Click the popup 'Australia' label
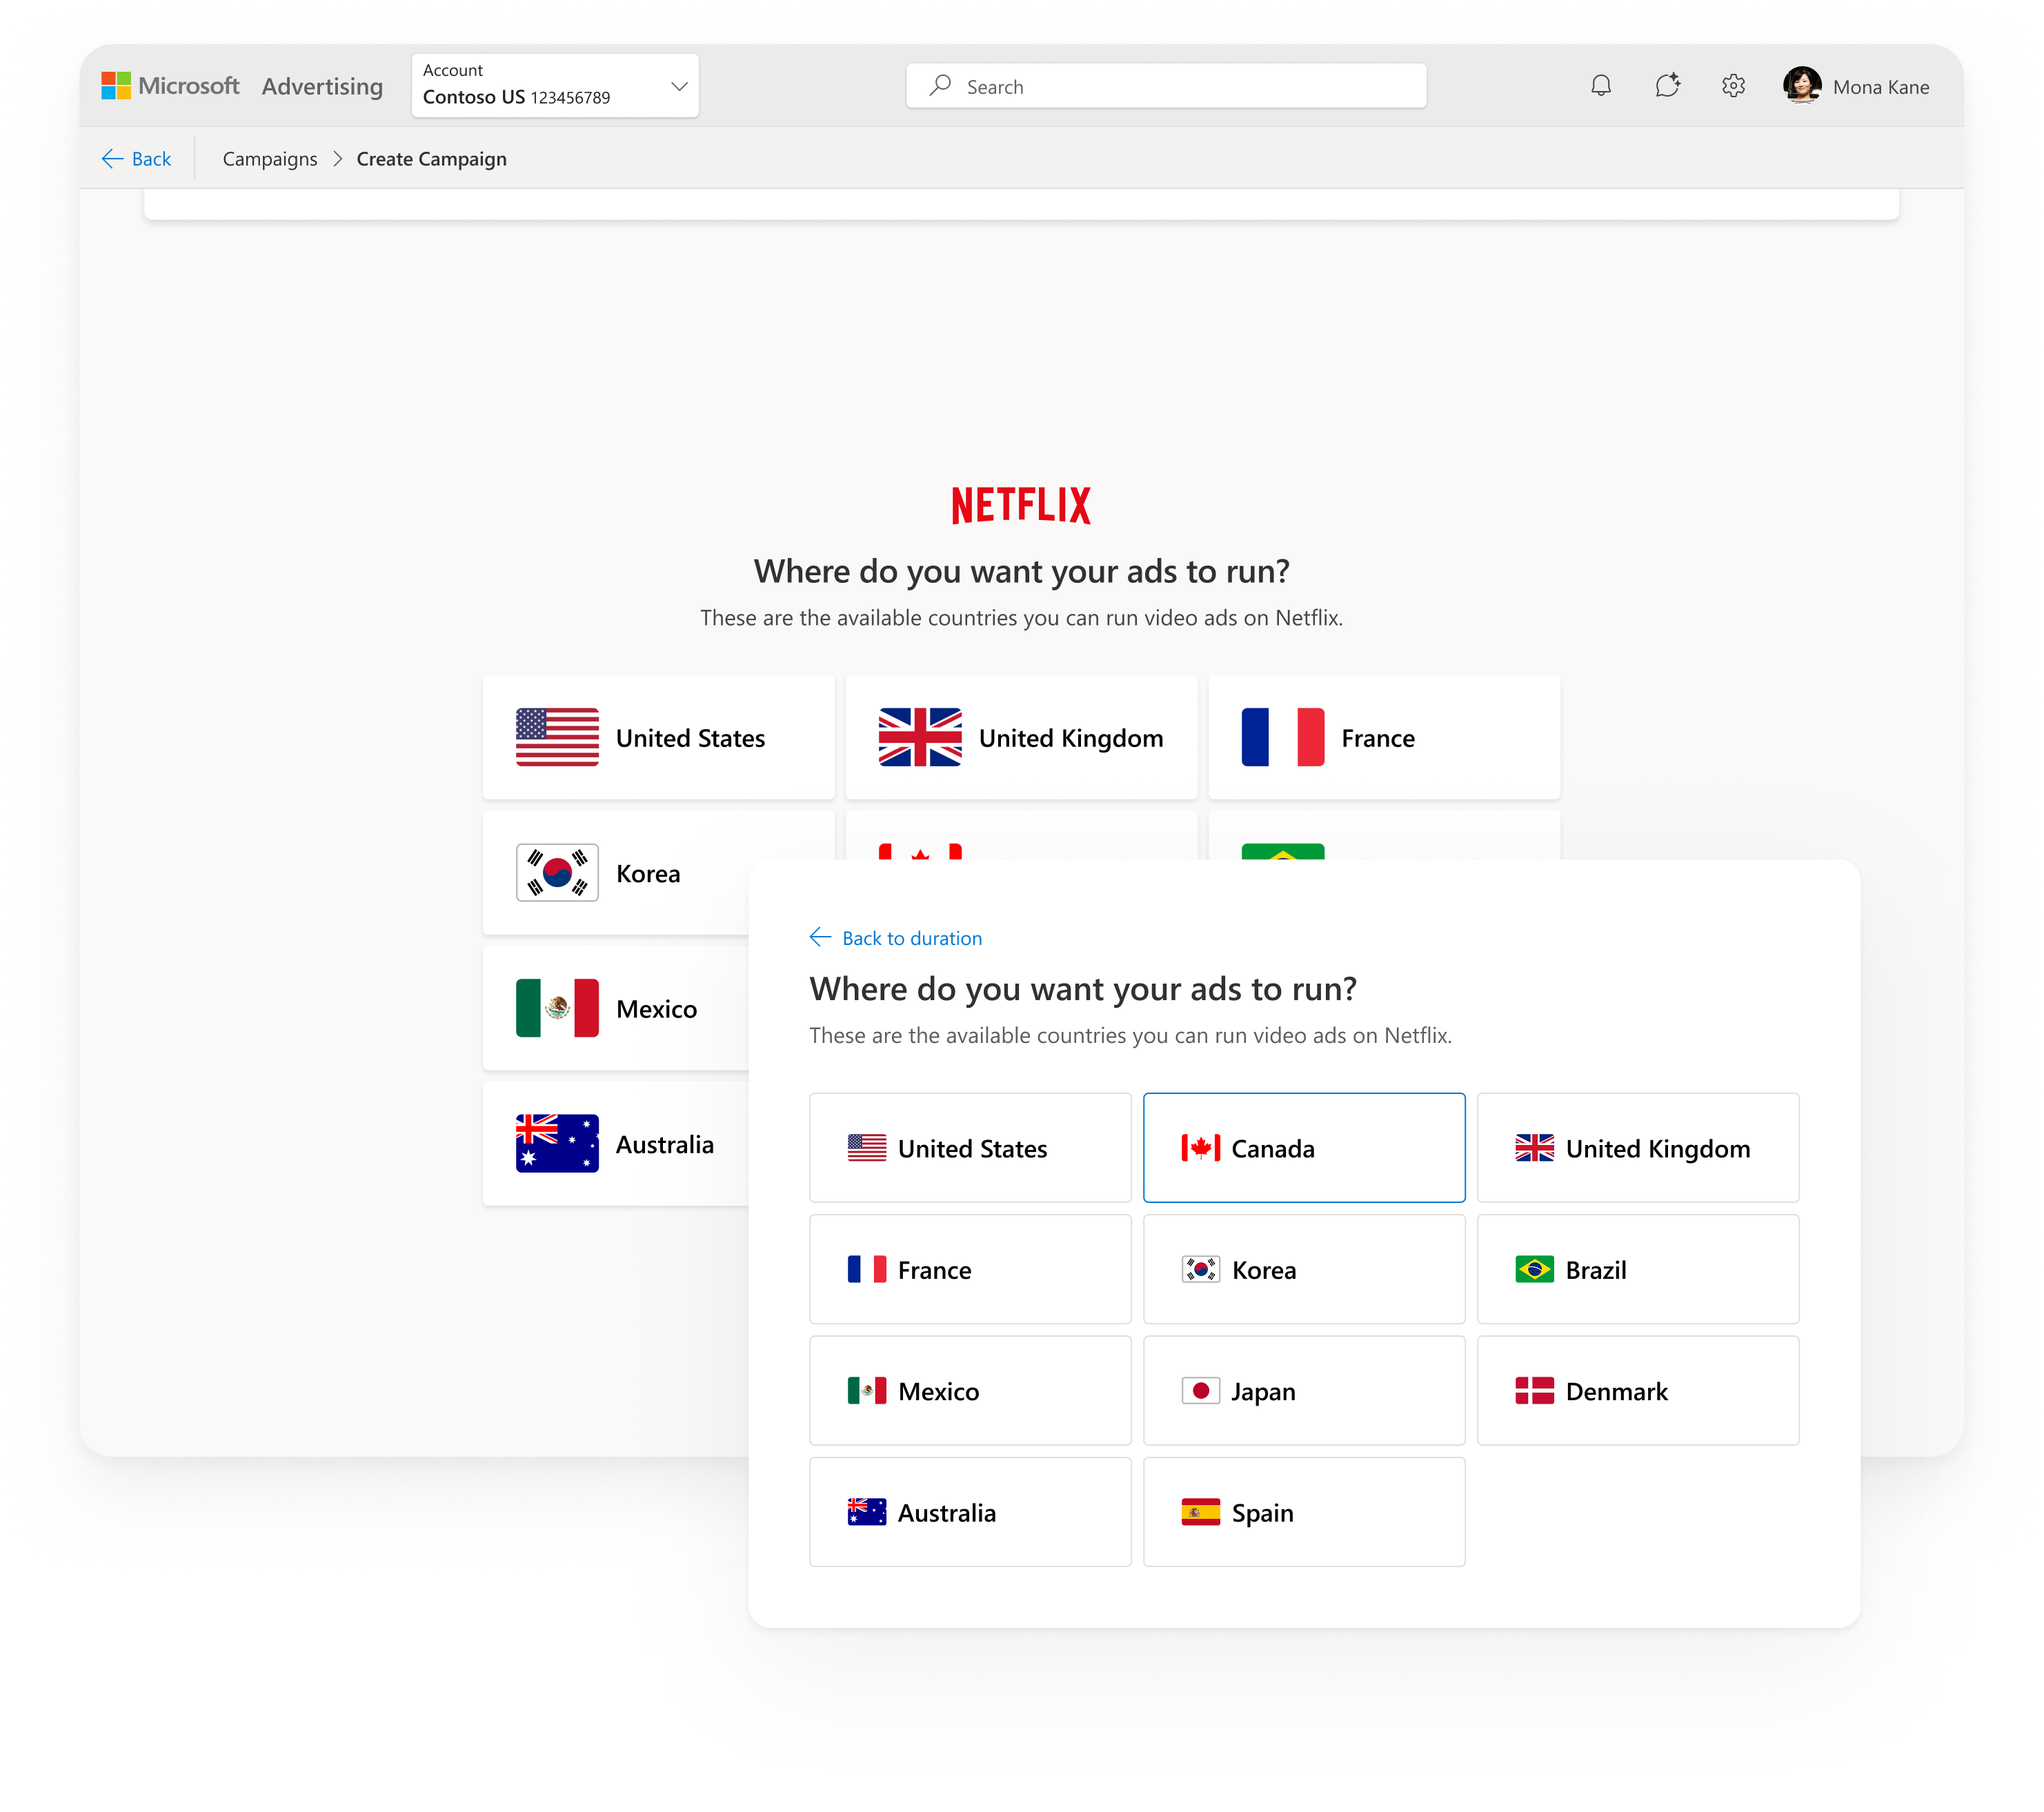Screen dimensions: 2044x1812 pyautogui.click(x=946, y=1513)
